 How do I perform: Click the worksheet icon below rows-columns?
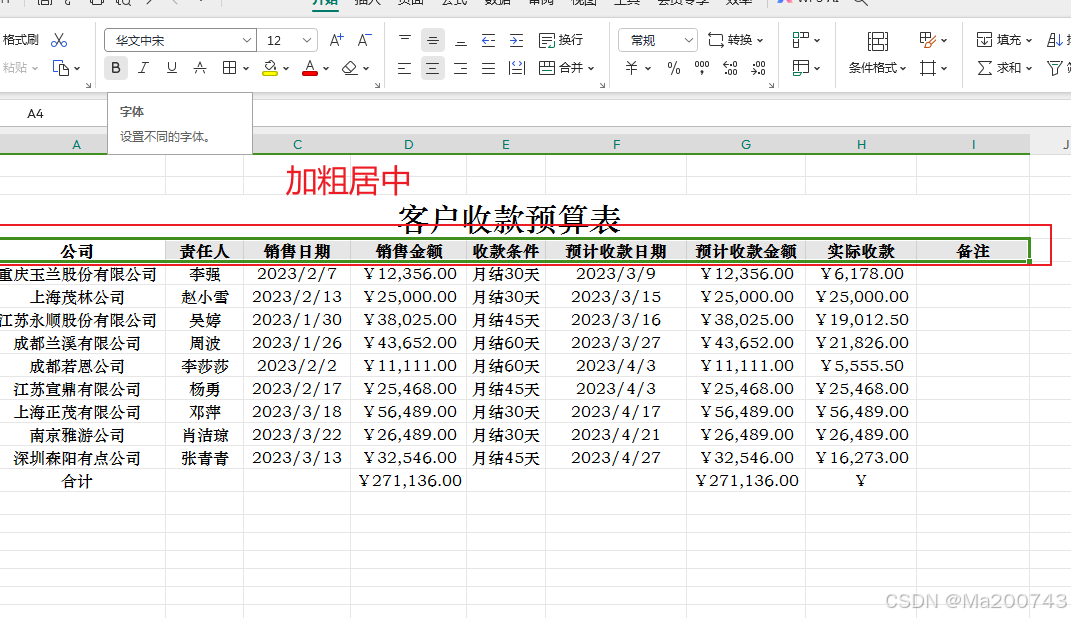[801, 68]
